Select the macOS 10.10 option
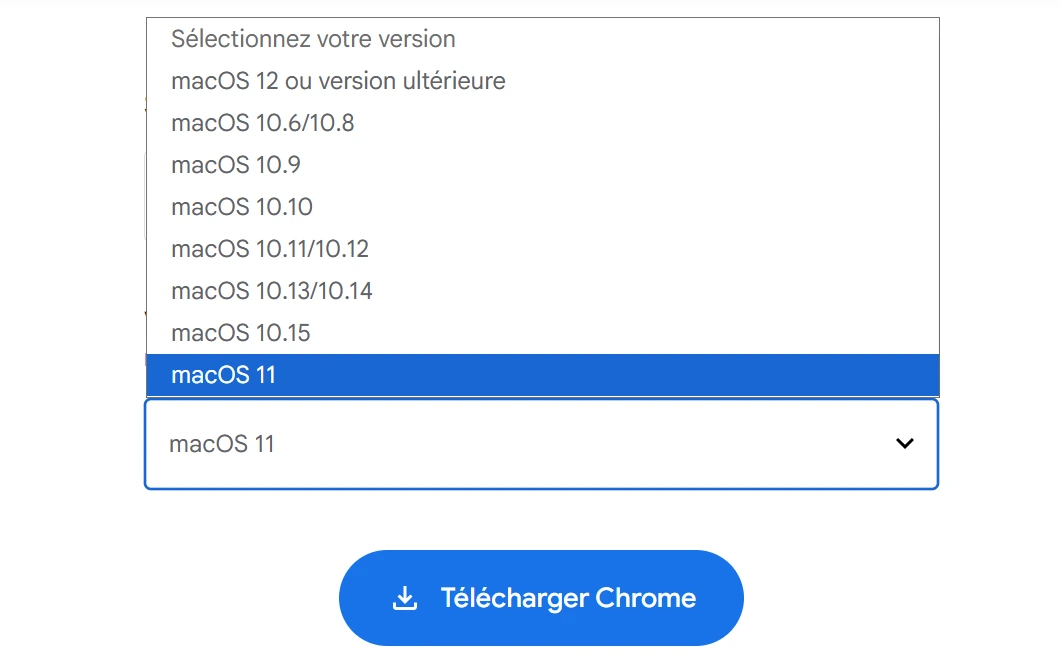Screen dimensions: 1061x656 pyautogui.click(x=242, y=207)
